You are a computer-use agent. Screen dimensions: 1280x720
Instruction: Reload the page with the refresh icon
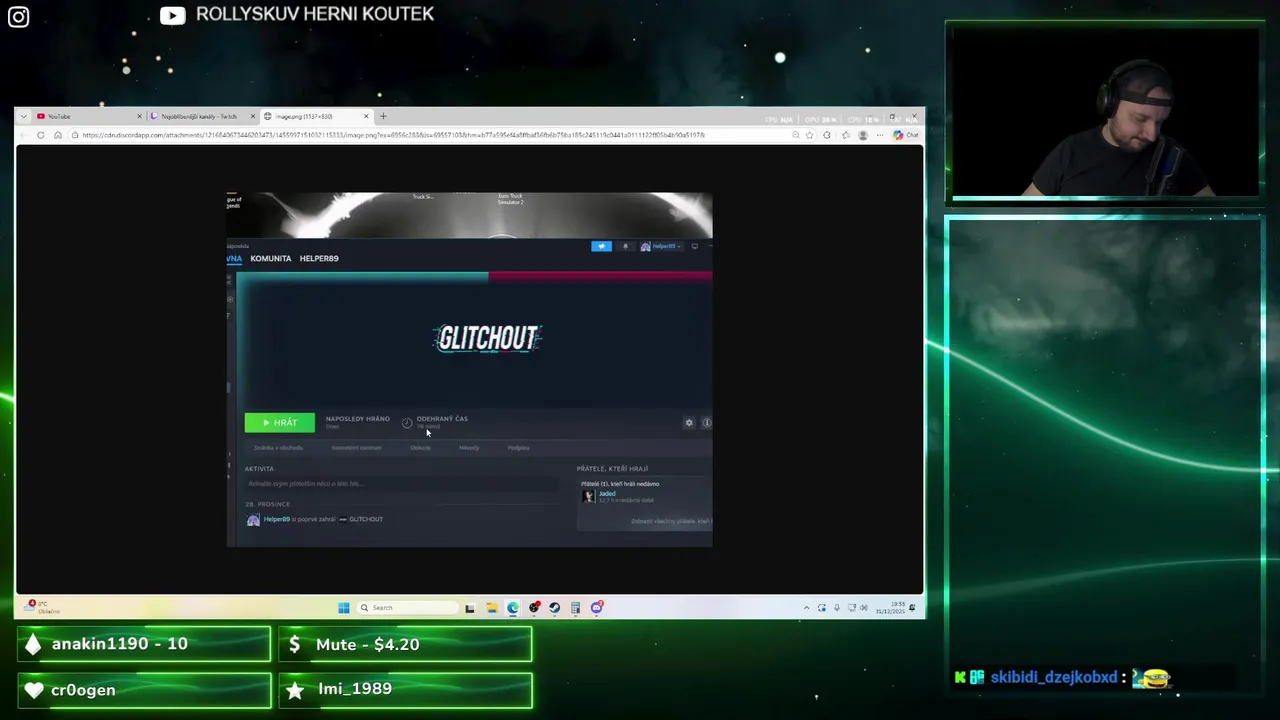tap(41, 135)
